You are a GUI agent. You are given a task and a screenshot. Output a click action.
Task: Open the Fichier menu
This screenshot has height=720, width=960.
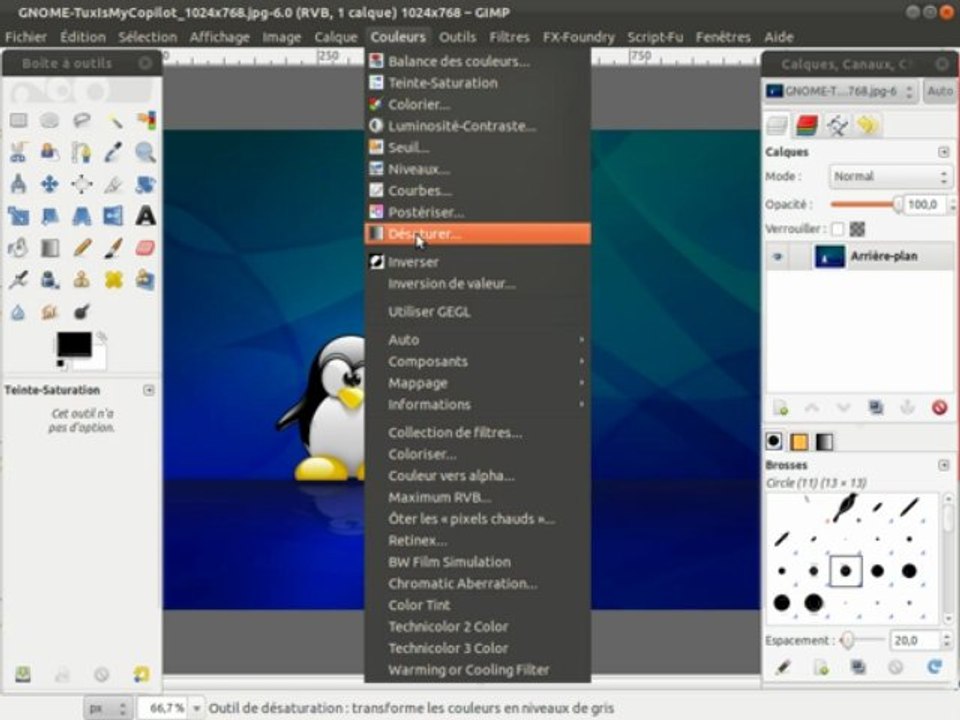click(26, 37)
